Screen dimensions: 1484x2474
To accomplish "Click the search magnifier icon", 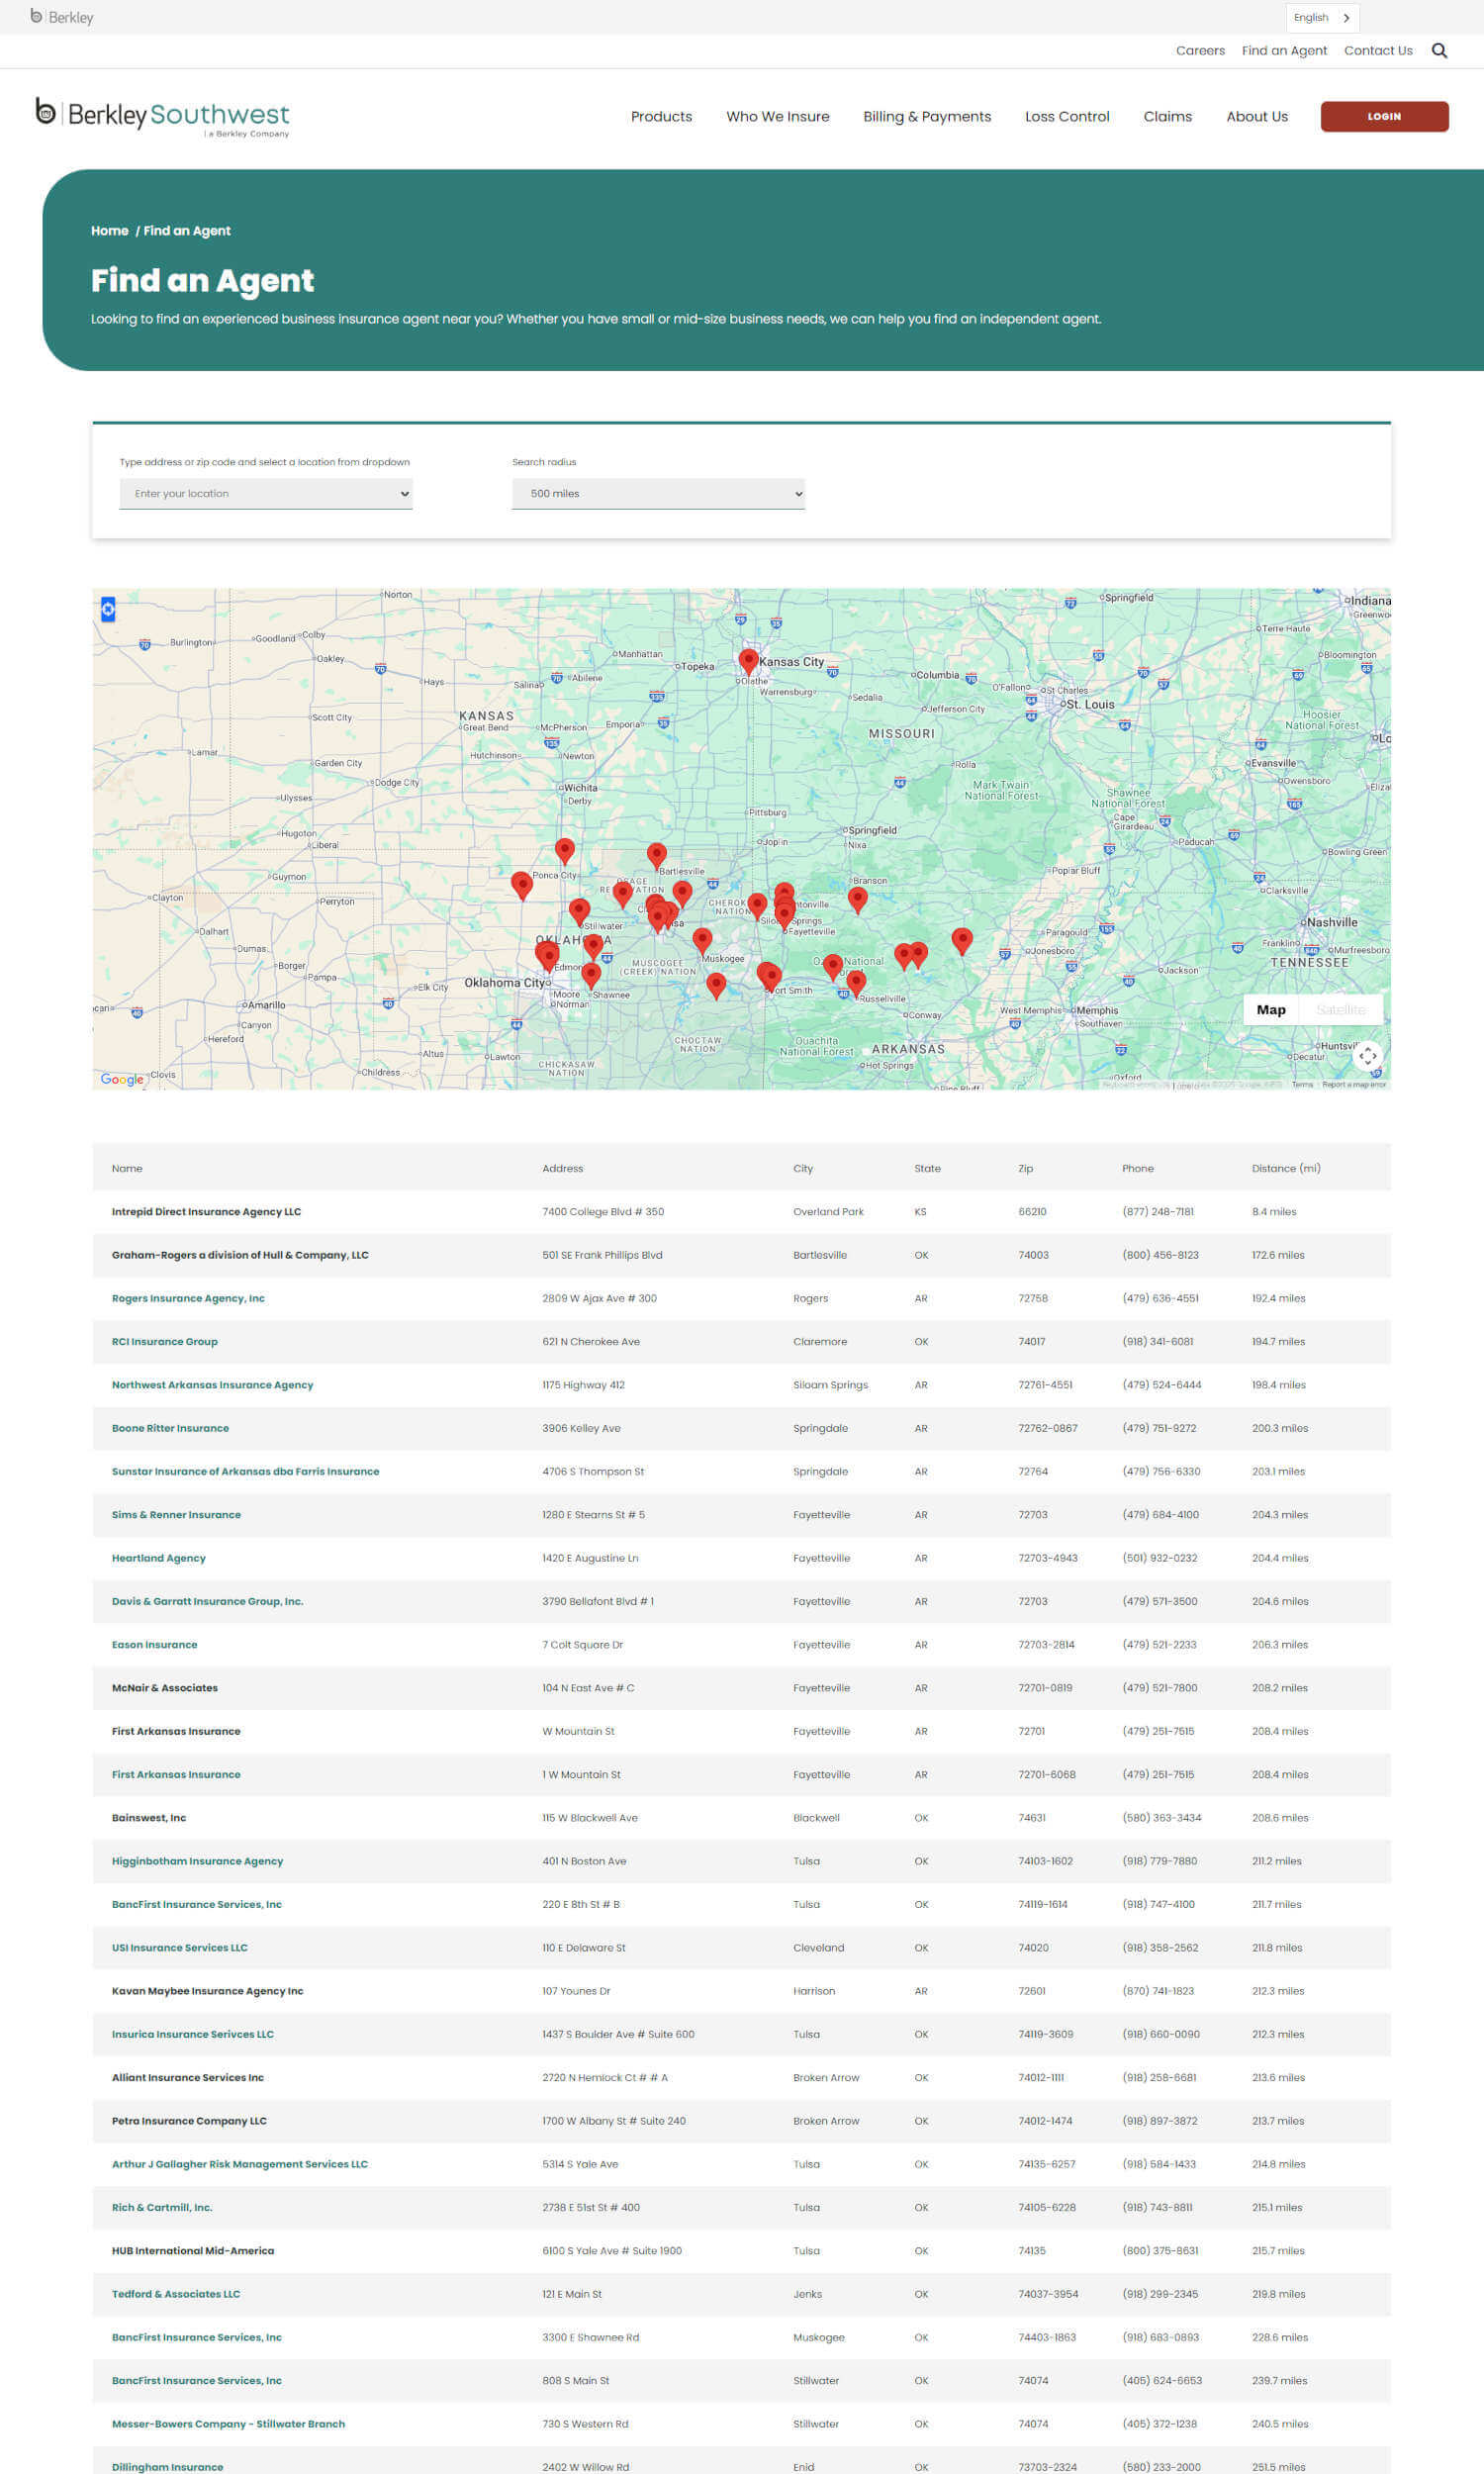I will point(1439,51).
